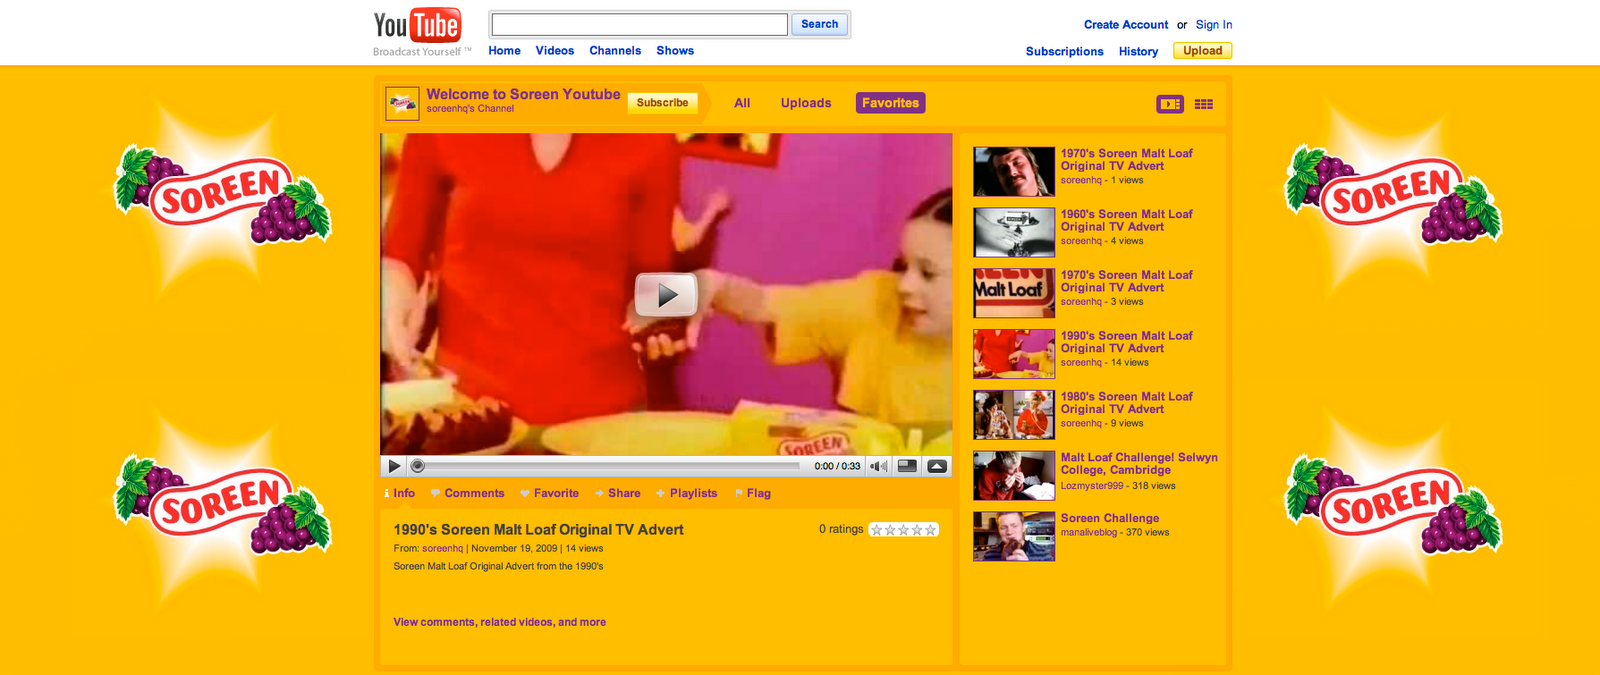Viewport: 1600px width, 675px height.
Task: Click the Sign In link
Action: click(x=1214, y=25)
